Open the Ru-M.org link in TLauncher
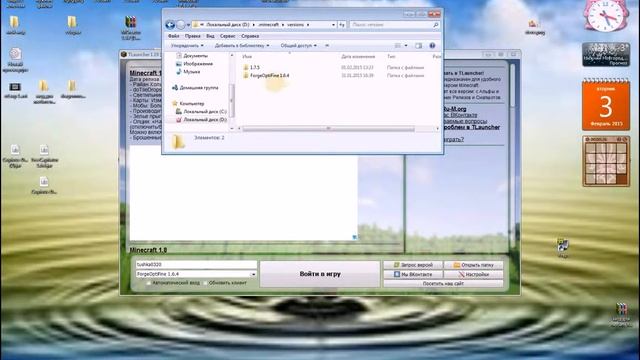 coord(454,109)
